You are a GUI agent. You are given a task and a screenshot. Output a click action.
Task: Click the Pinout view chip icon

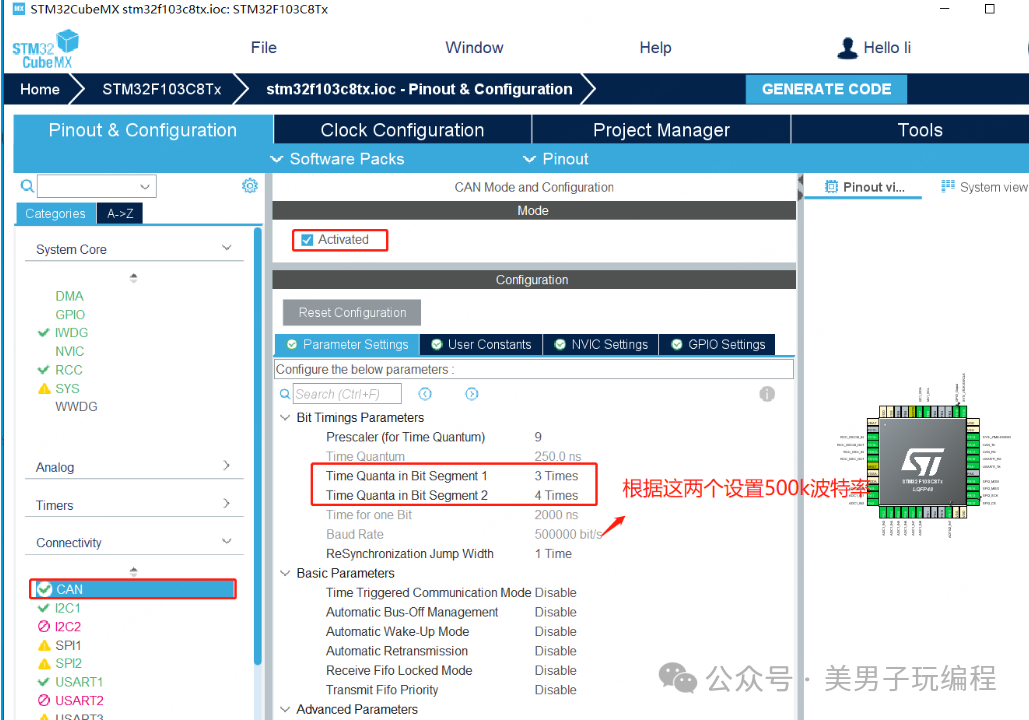(831, 186)
